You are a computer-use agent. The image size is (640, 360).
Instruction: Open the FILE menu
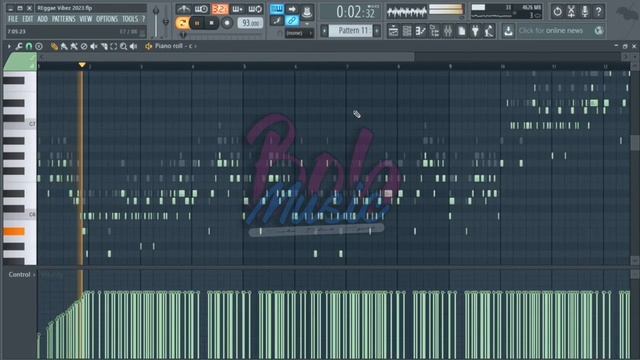[13, 19]
